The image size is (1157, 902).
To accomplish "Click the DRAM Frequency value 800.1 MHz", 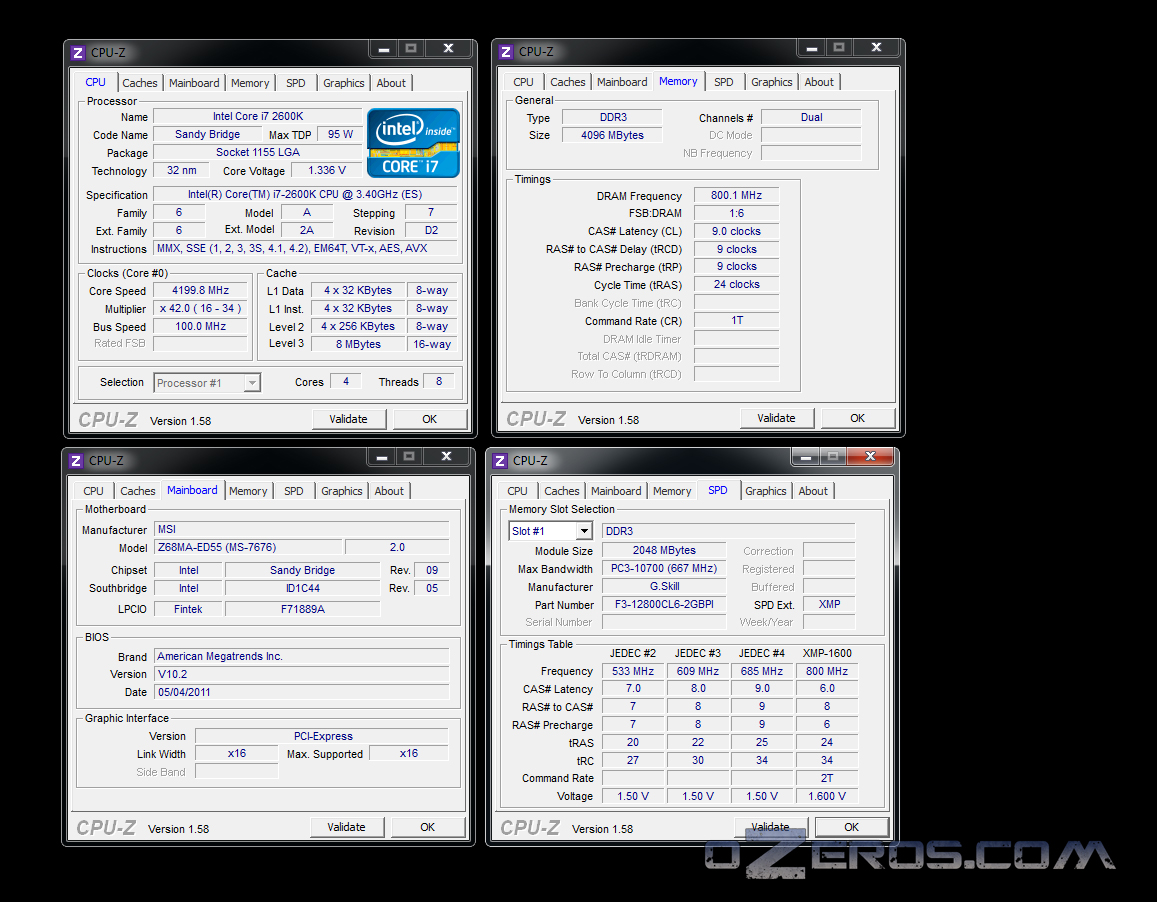I will pos(736,195).
